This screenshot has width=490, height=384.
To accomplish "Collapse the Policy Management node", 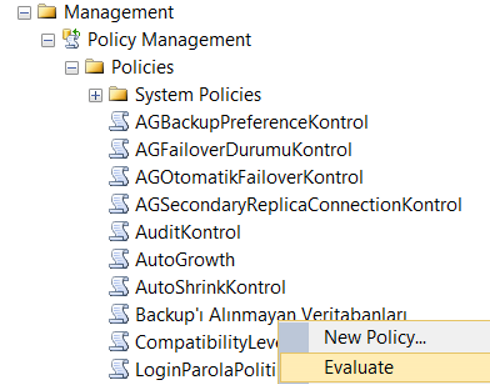I will 48,41.
